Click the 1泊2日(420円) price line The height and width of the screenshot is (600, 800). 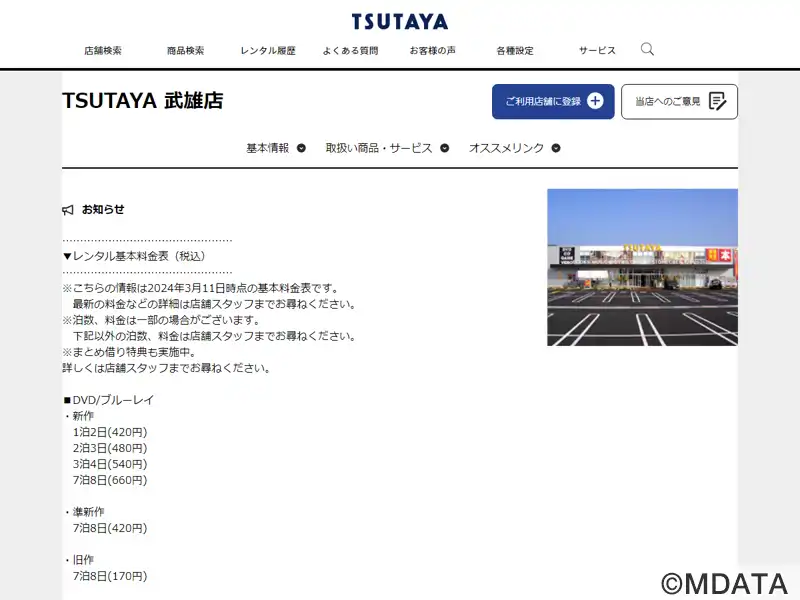[110, 432]
